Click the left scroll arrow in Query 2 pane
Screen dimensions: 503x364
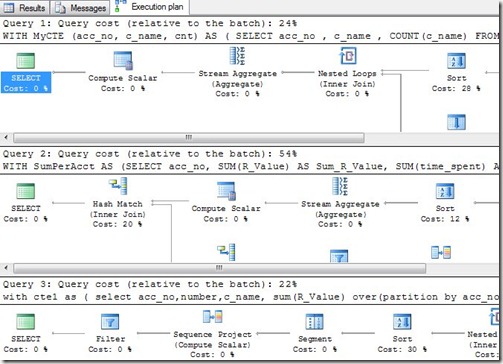6,268
